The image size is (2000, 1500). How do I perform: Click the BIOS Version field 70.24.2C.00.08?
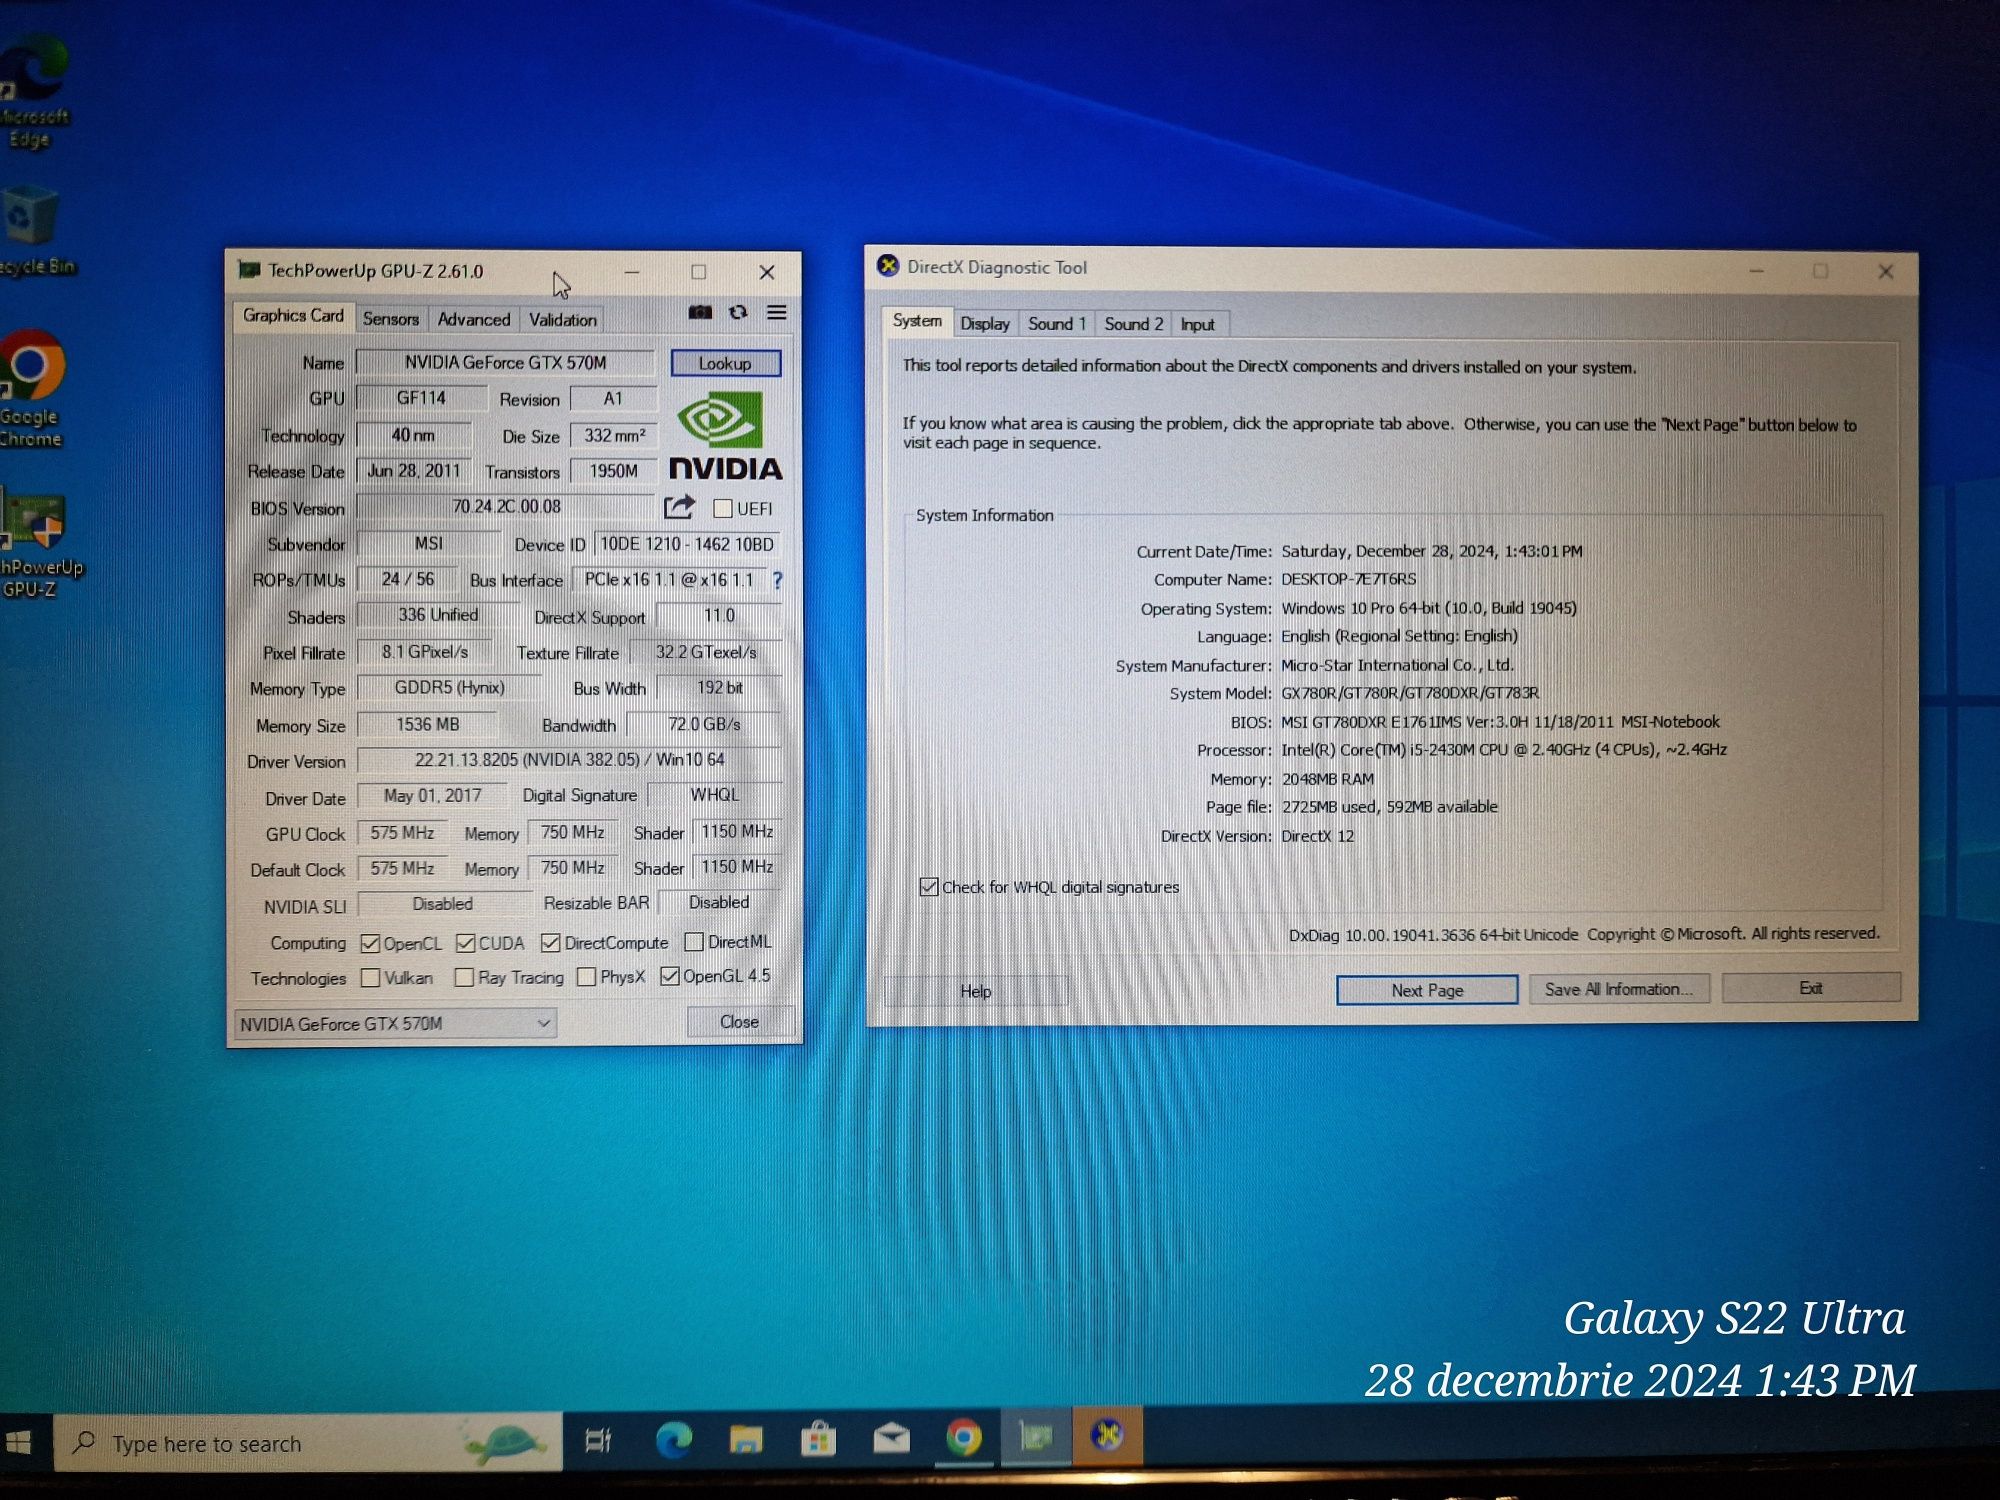coord(505,507)
